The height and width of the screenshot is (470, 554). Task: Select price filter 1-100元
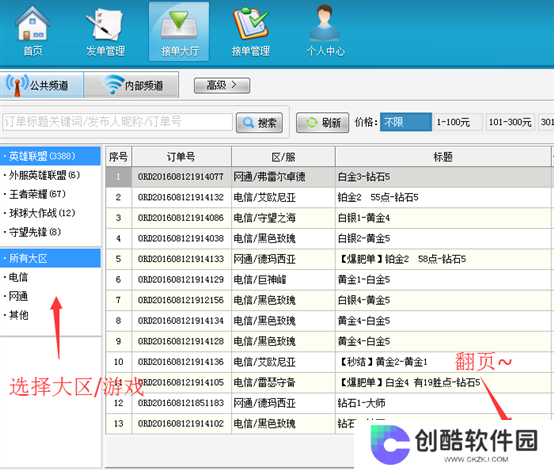pos(458,122)
